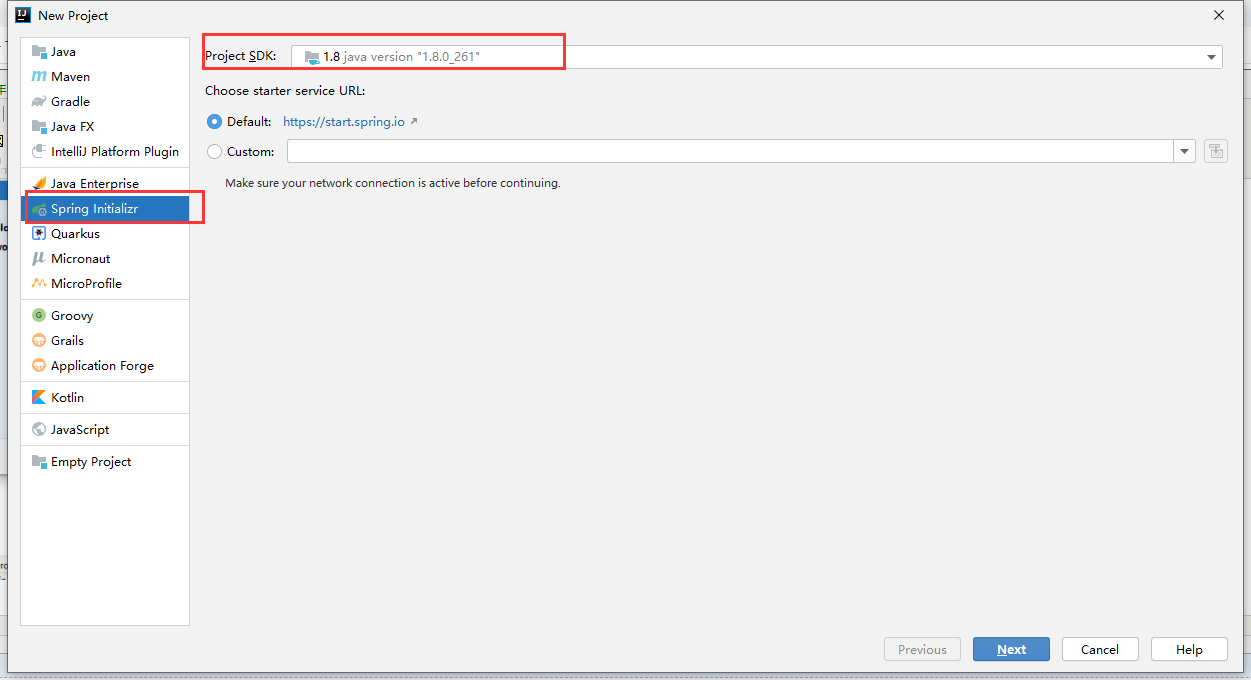Click the Grails icon
1251x680 pixels.
point(39,341)
